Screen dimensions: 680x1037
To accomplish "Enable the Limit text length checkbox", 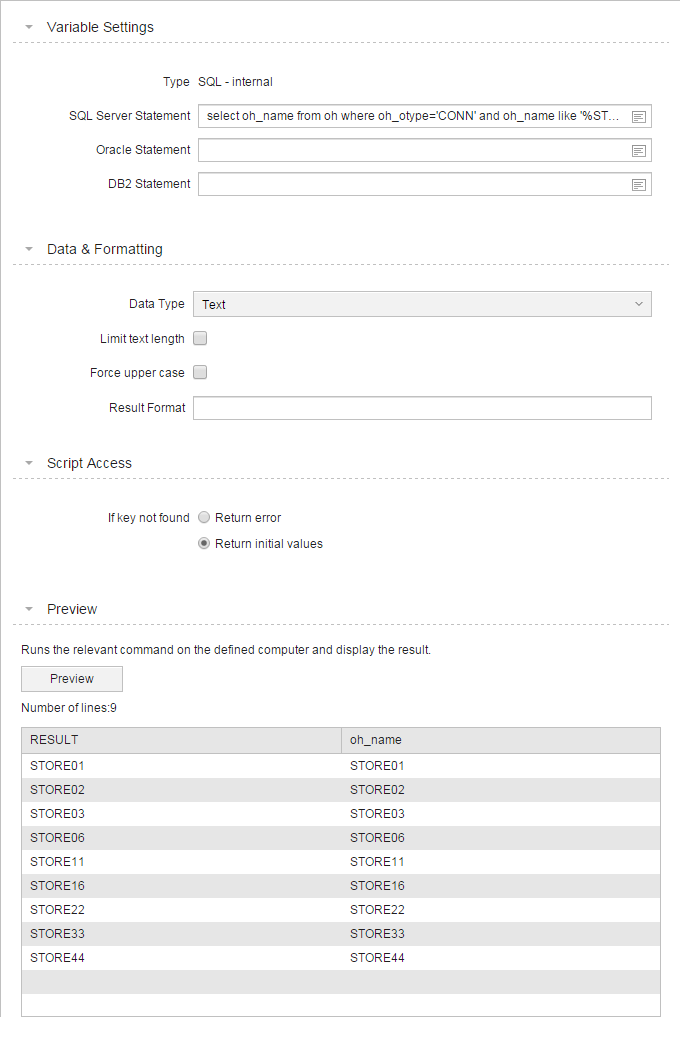I will coord(199,338).
